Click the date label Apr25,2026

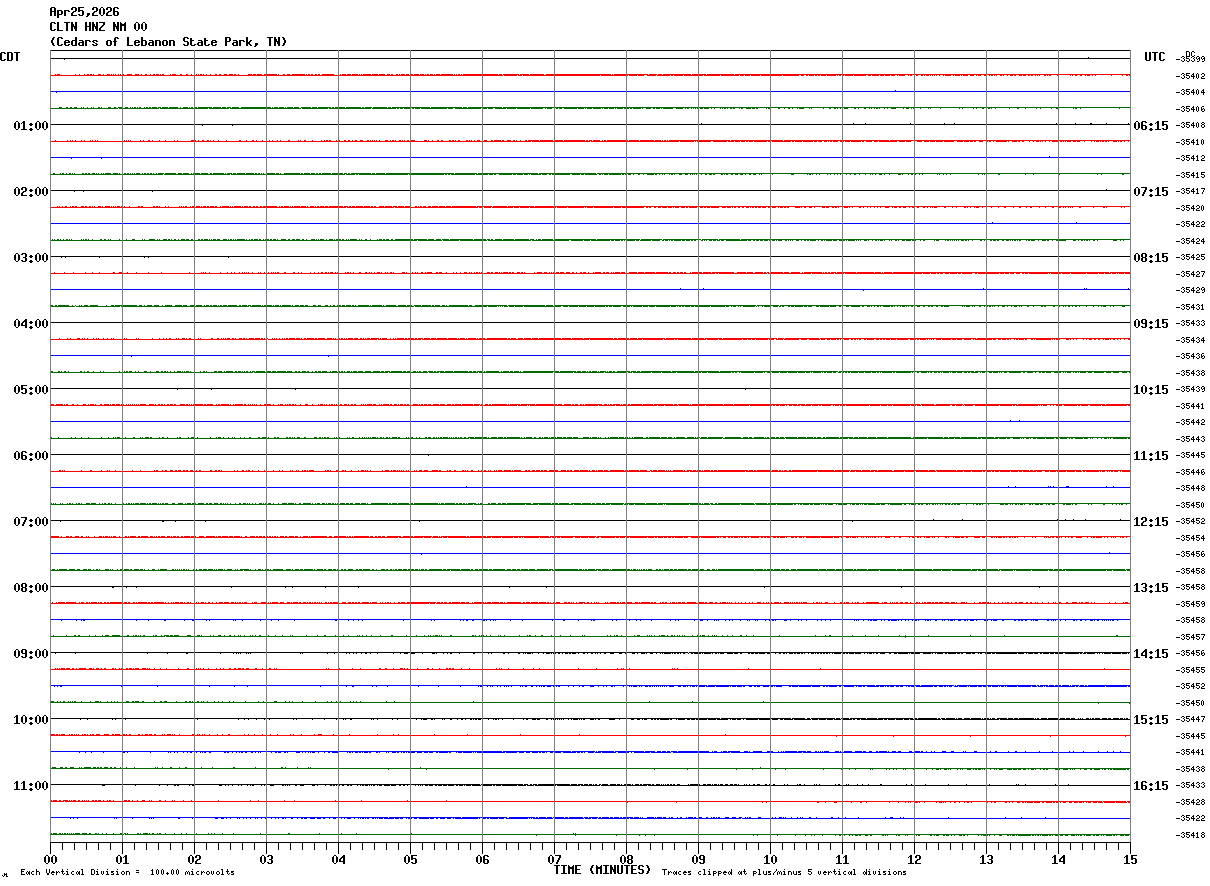(x=84, y=12)
